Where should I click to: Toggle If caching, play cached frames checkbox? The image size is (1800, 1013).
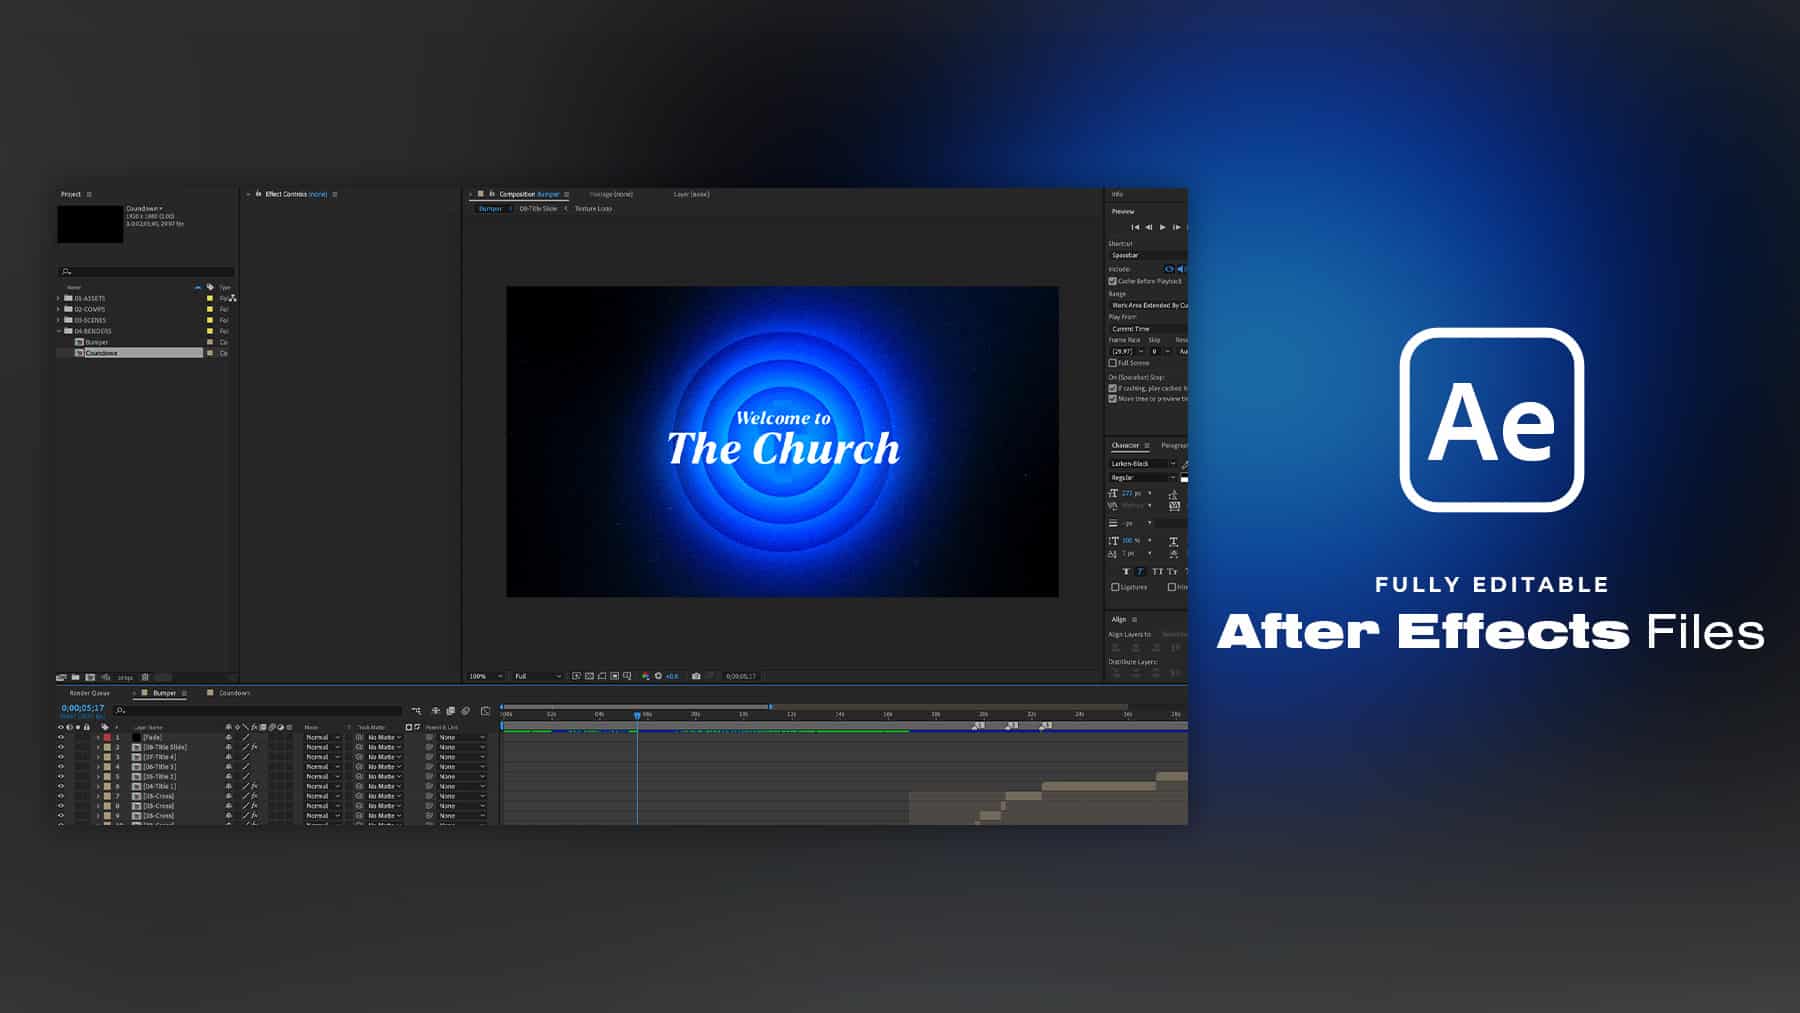[1112, 388]
